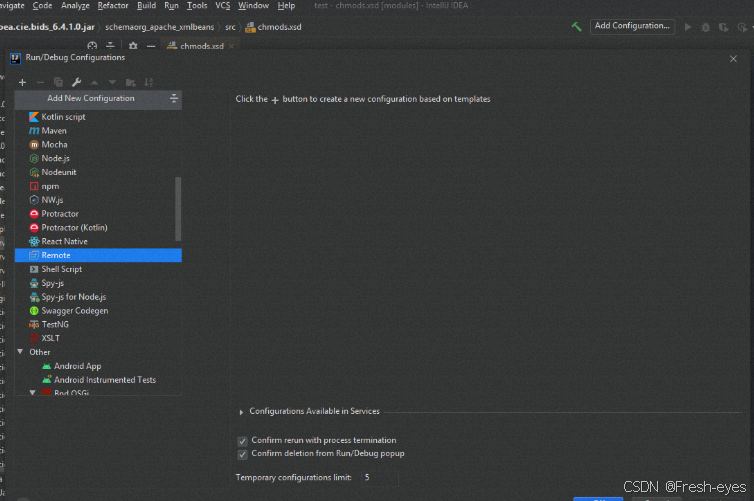Collapse the Other group in the list
This screenshot has width=754, height=501.
pos(20,352)
